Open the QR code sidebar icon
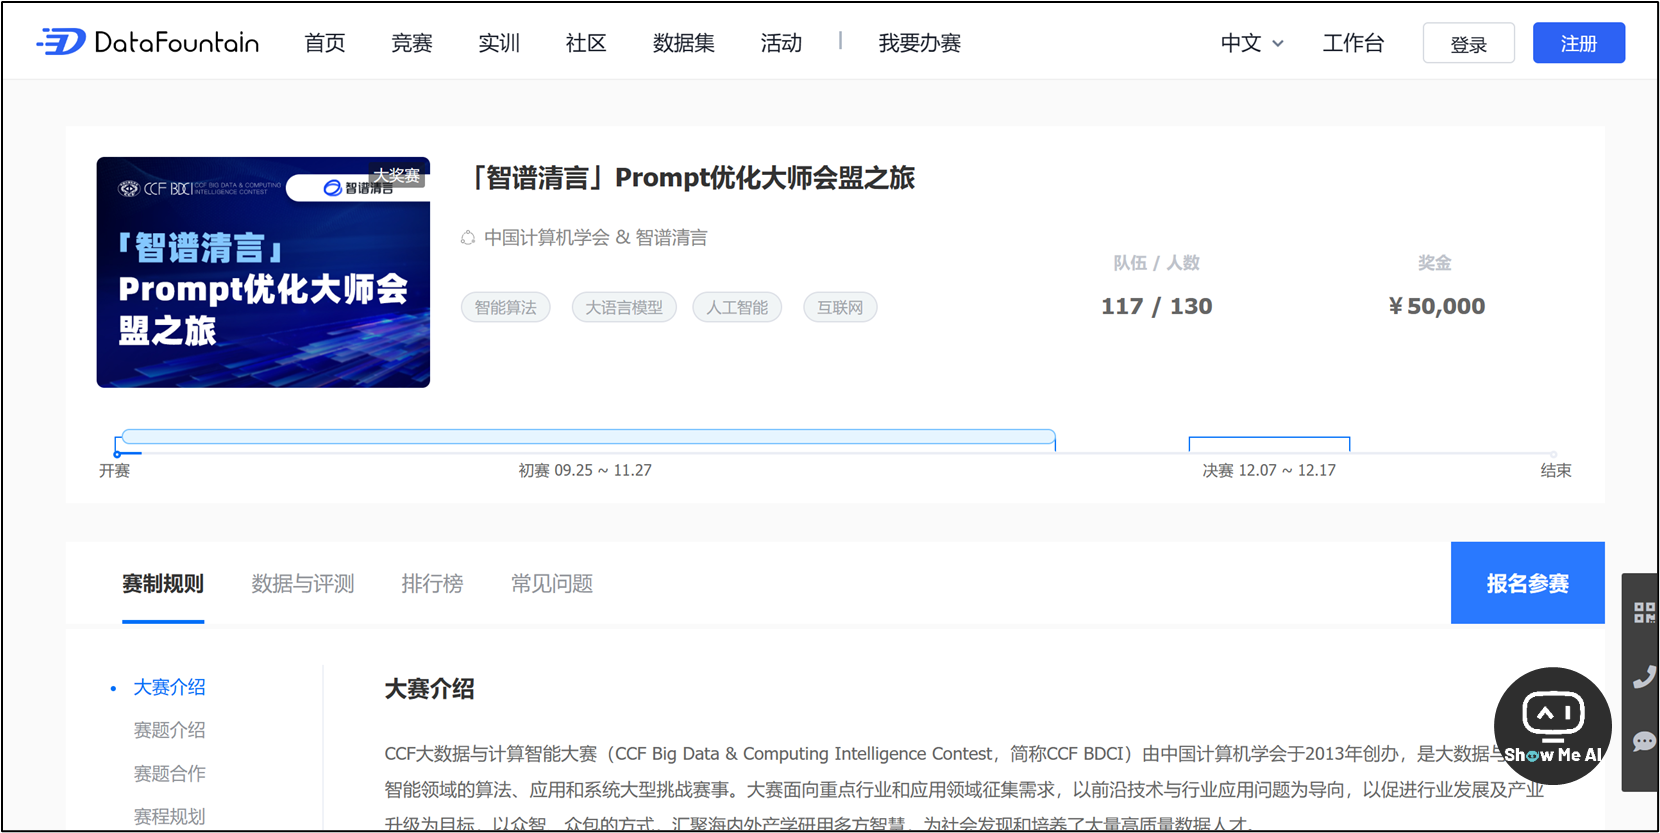The width and height of the screenshot is (1660, 833). tap(1644, 612)
